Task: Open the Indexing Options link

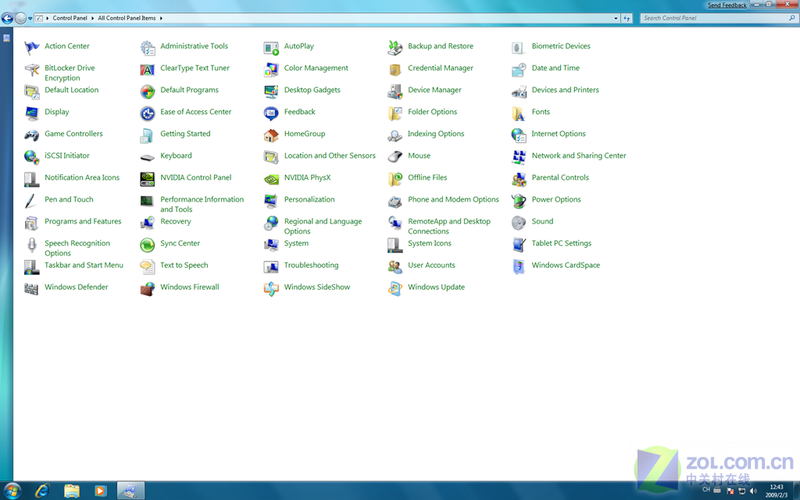Action: pos(436,134)
